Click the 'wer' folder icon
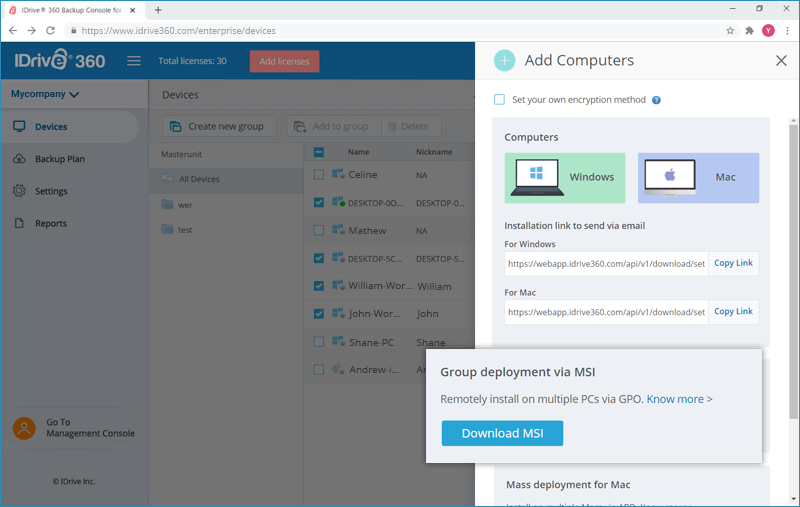Screen dimensions: 800x507 (167, 205)
